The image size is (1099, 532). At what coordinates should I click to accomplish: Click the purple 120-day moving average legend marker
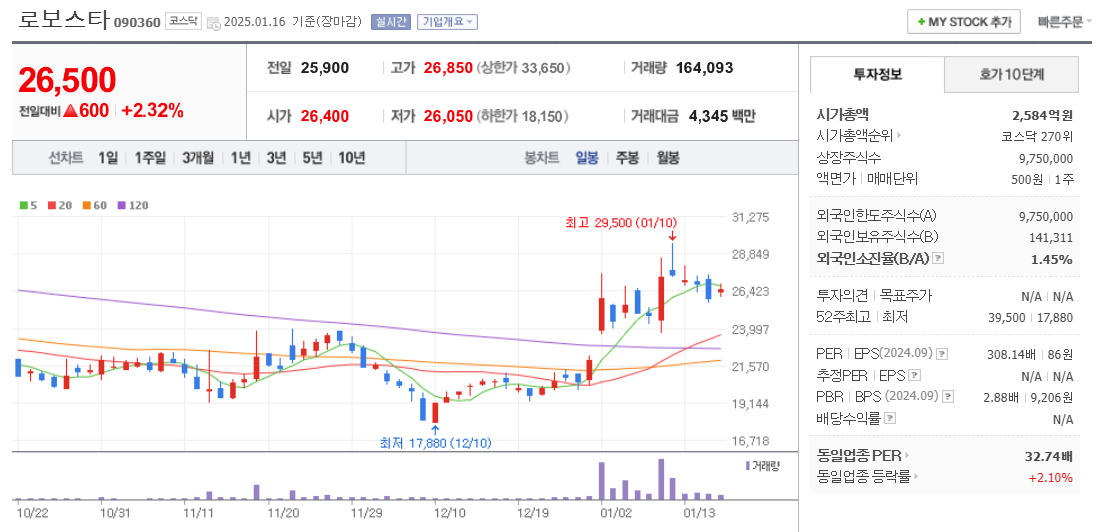tap(121, 205)
